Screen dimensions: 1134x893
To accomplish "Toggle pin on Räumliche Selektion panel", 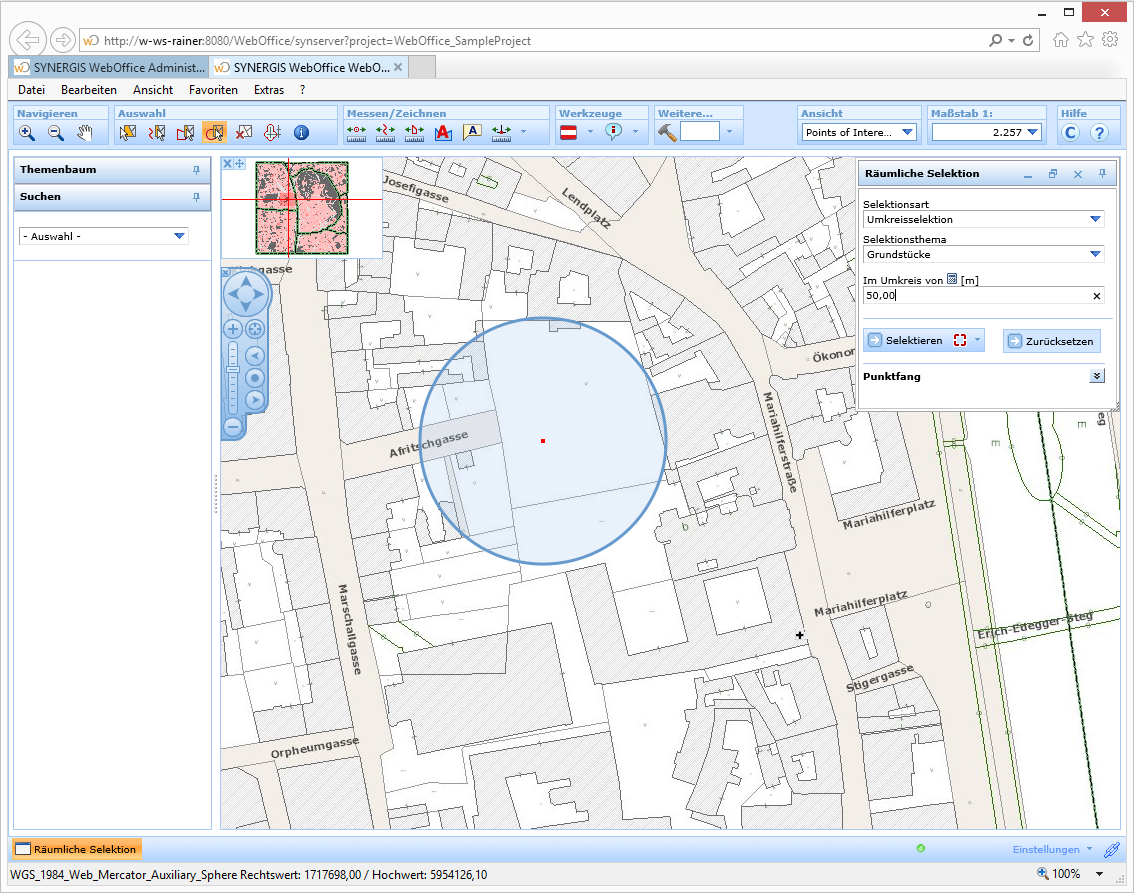I will [x=1102, y=174].
